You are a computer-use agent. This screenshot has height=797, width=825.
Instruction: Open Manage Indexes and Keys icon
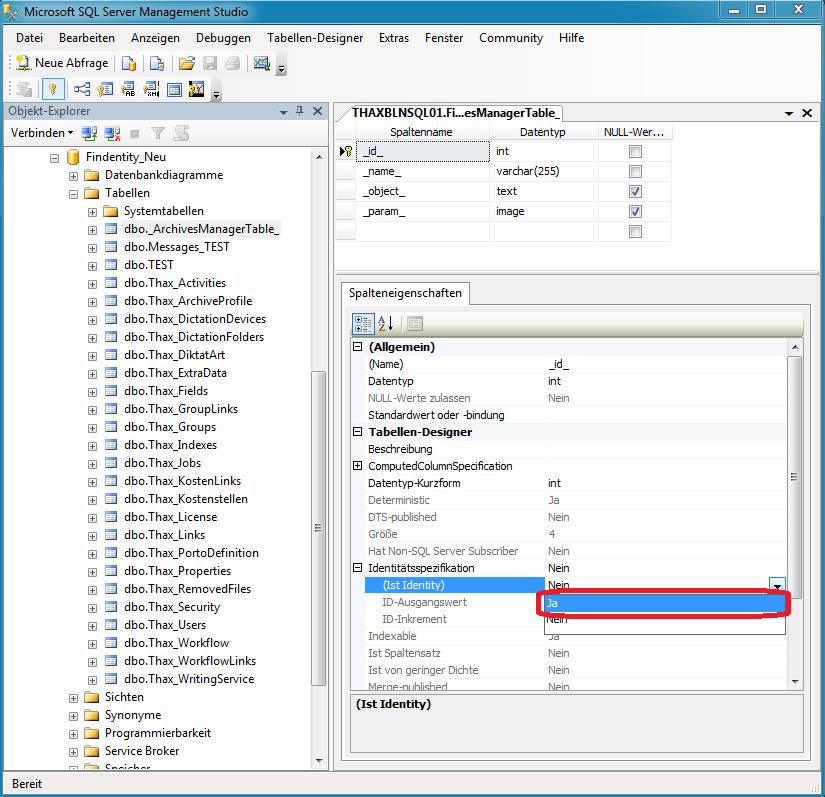(105, 89)
